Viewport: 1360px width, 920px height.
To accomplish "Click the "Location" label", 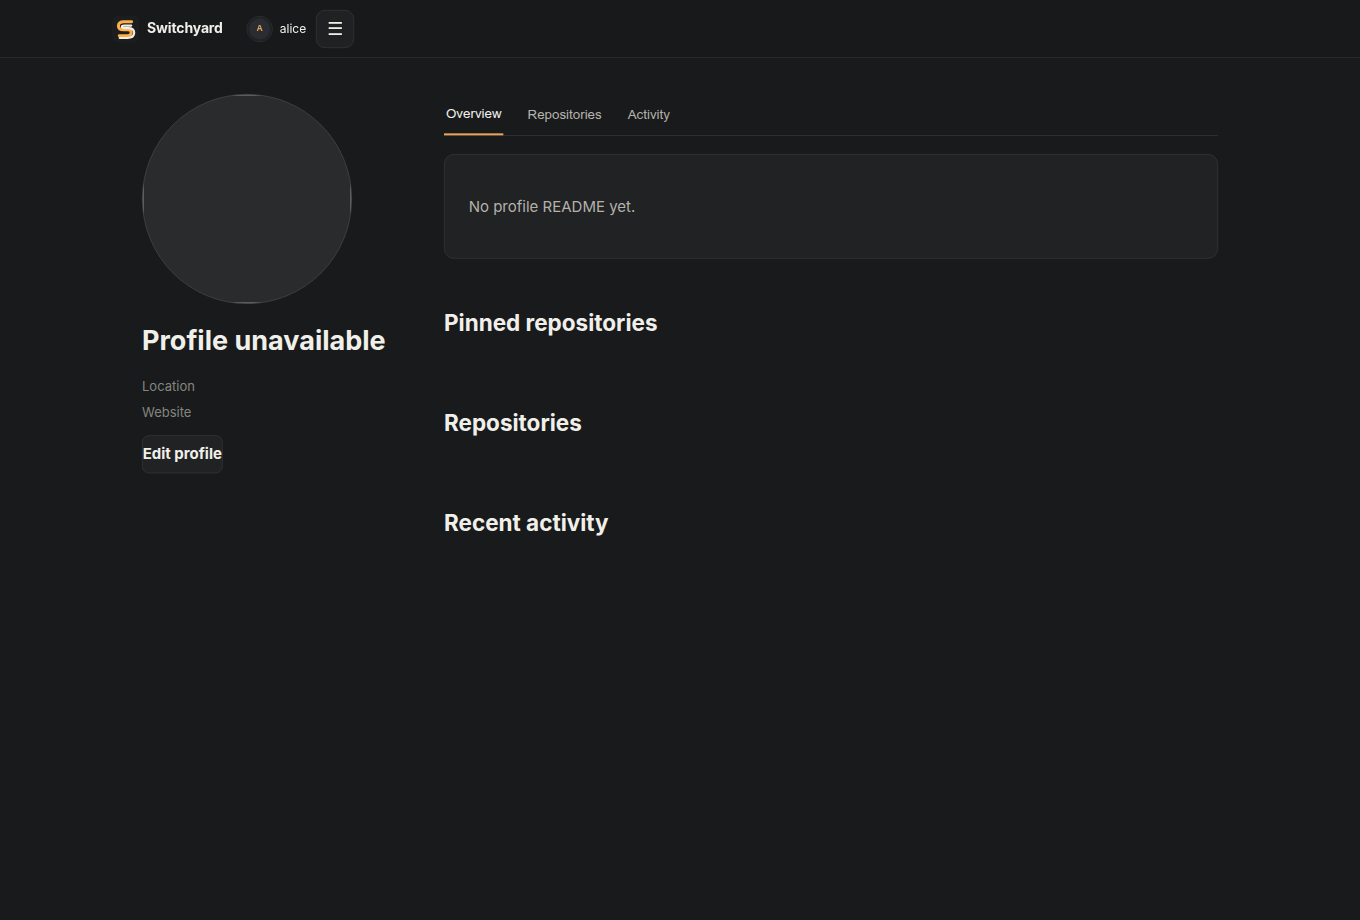I will tap(168, 386).
